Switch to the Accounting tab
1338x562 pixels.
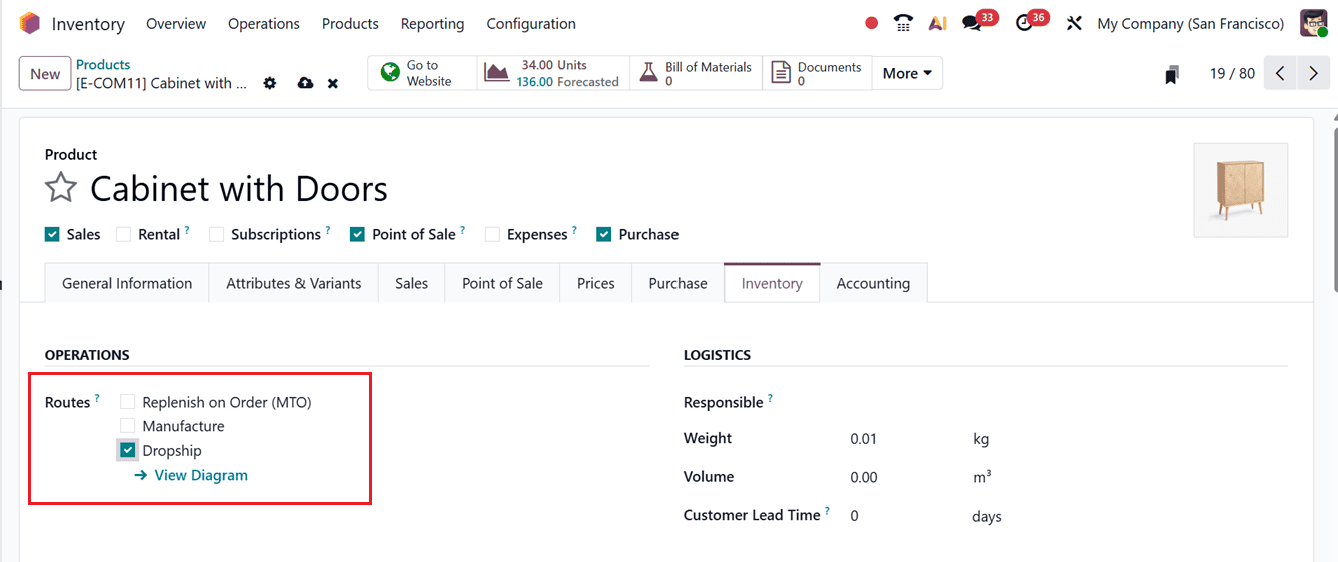tap(873, 283)
